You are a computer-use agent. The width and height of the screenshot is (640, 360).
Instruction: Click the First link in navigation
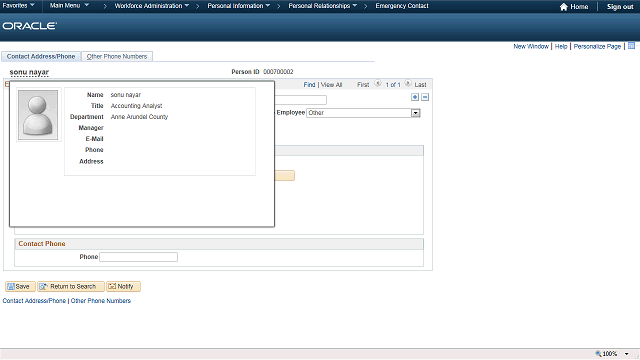pos(363,85)
